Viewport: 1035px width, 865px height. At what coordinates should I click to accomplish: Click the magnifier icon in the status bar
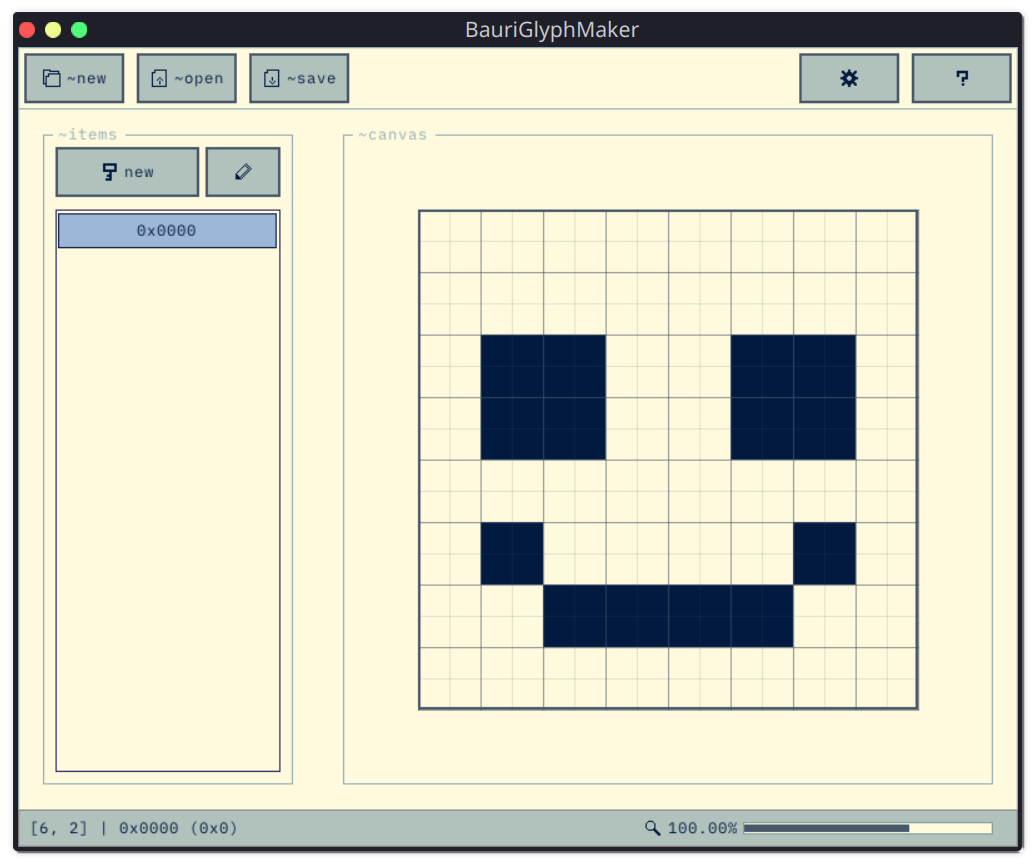point(653,828)
